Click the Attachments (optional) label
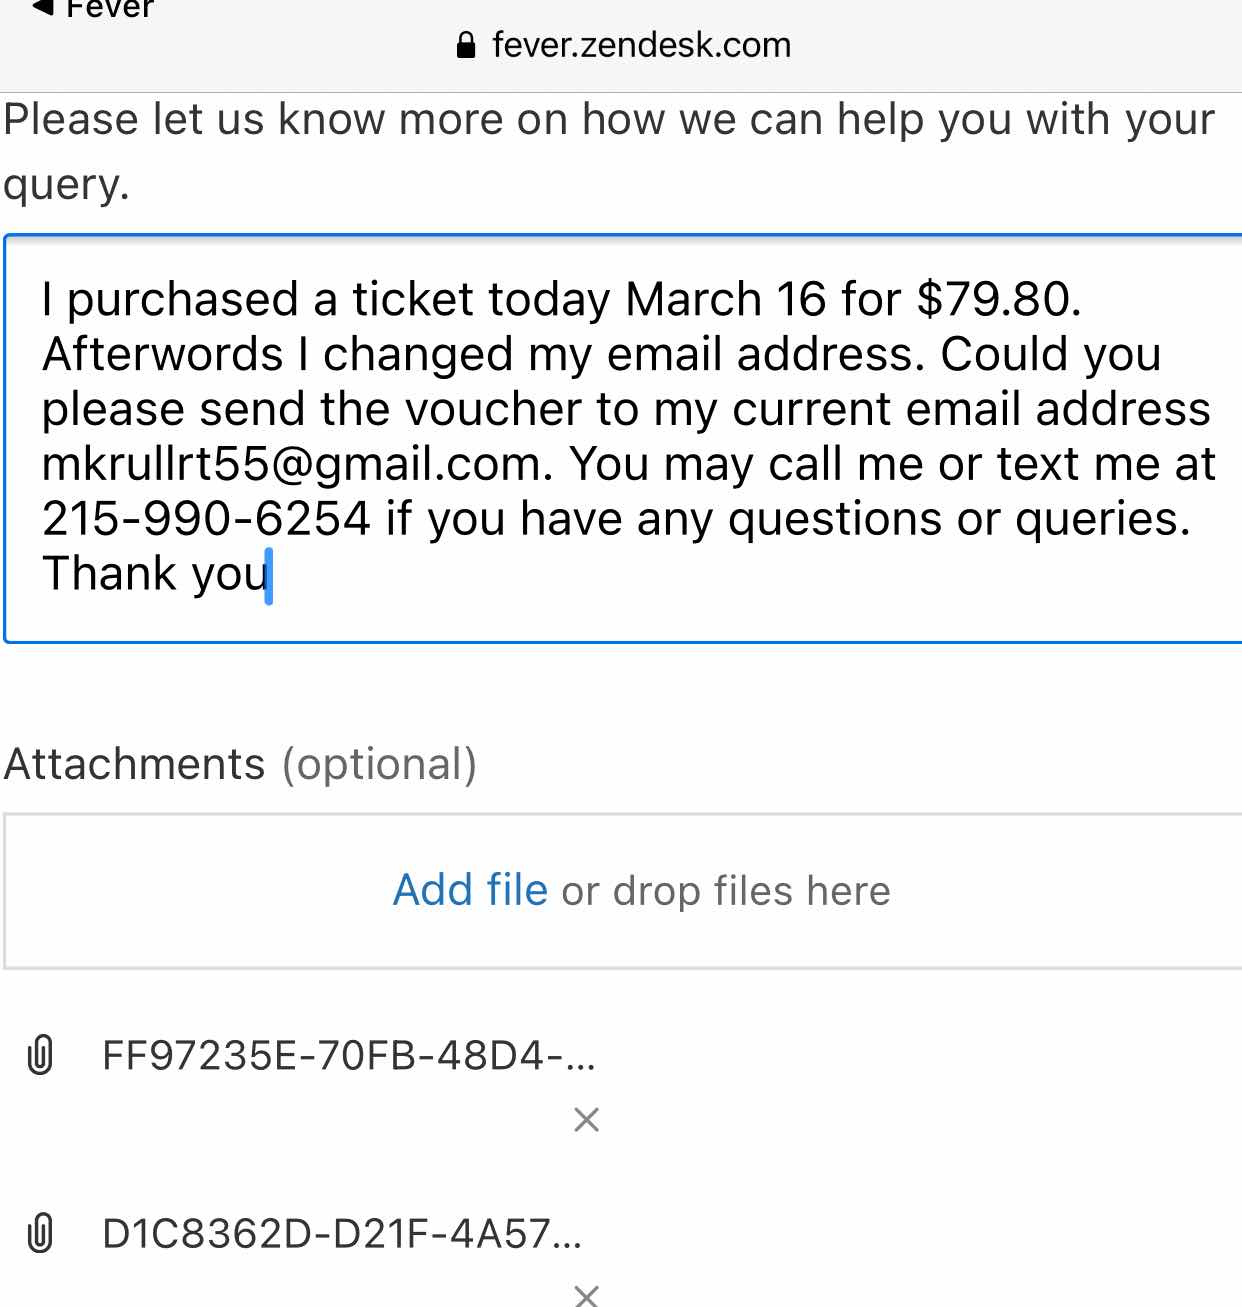 pos(240,764)
